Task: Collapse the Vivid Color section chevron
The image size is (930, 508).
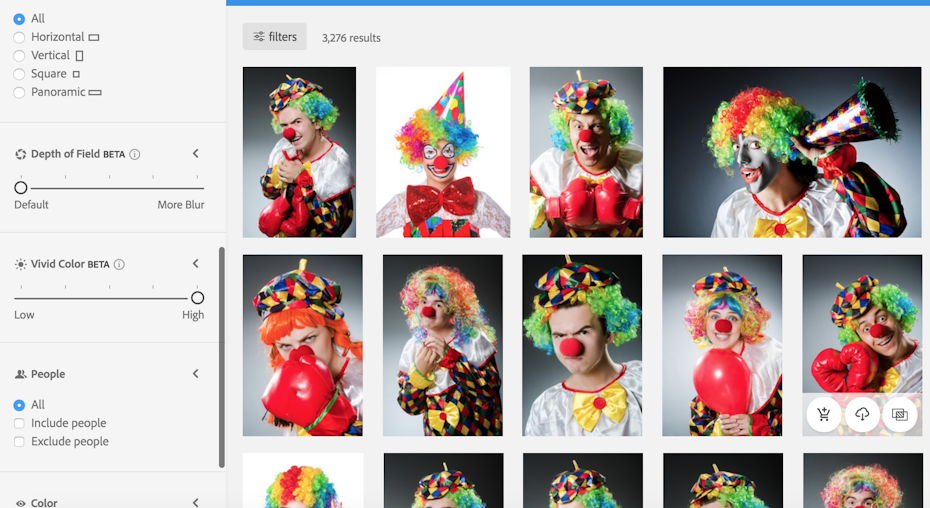Action: click(196, 264)
